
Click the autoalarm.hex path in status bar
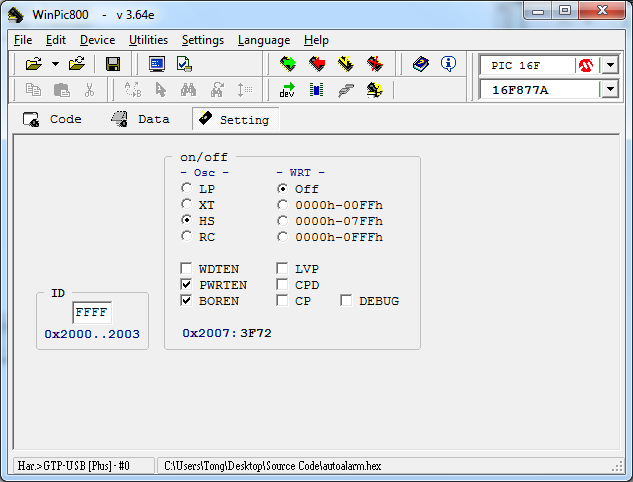272,466
